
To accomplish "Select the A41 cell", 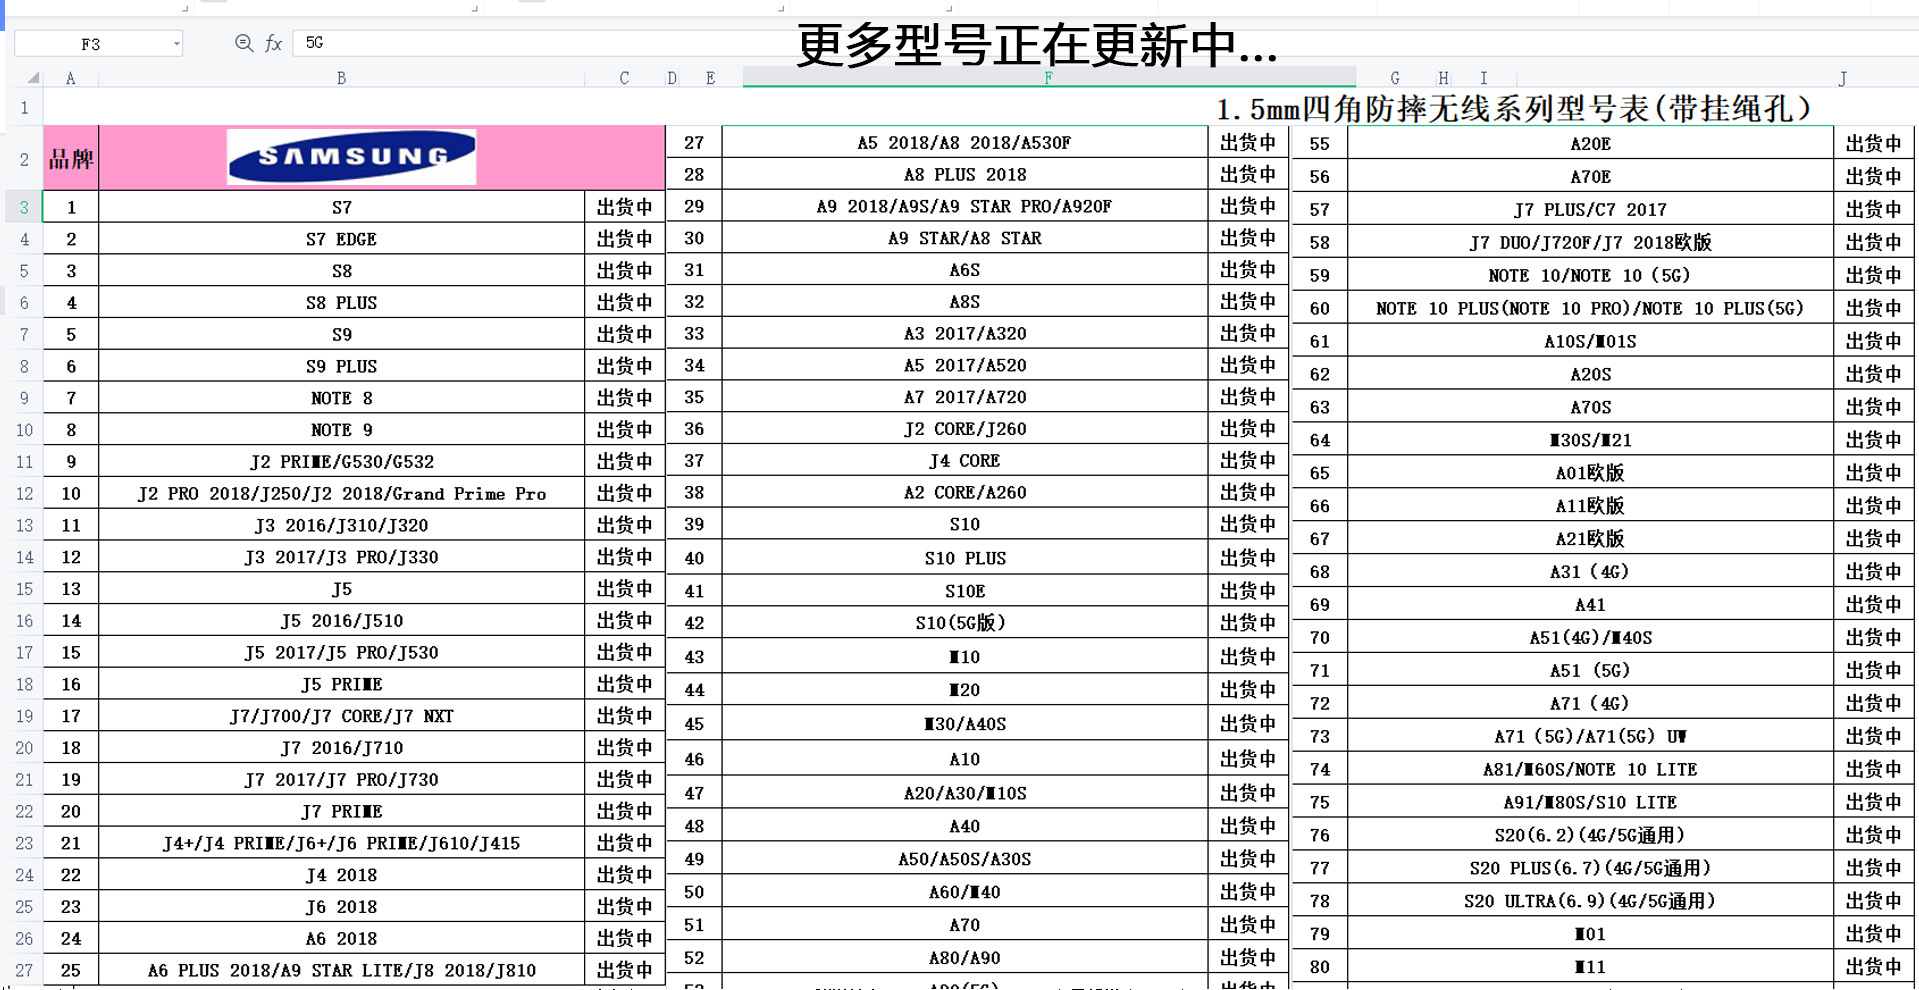I will coord(1590,605).
